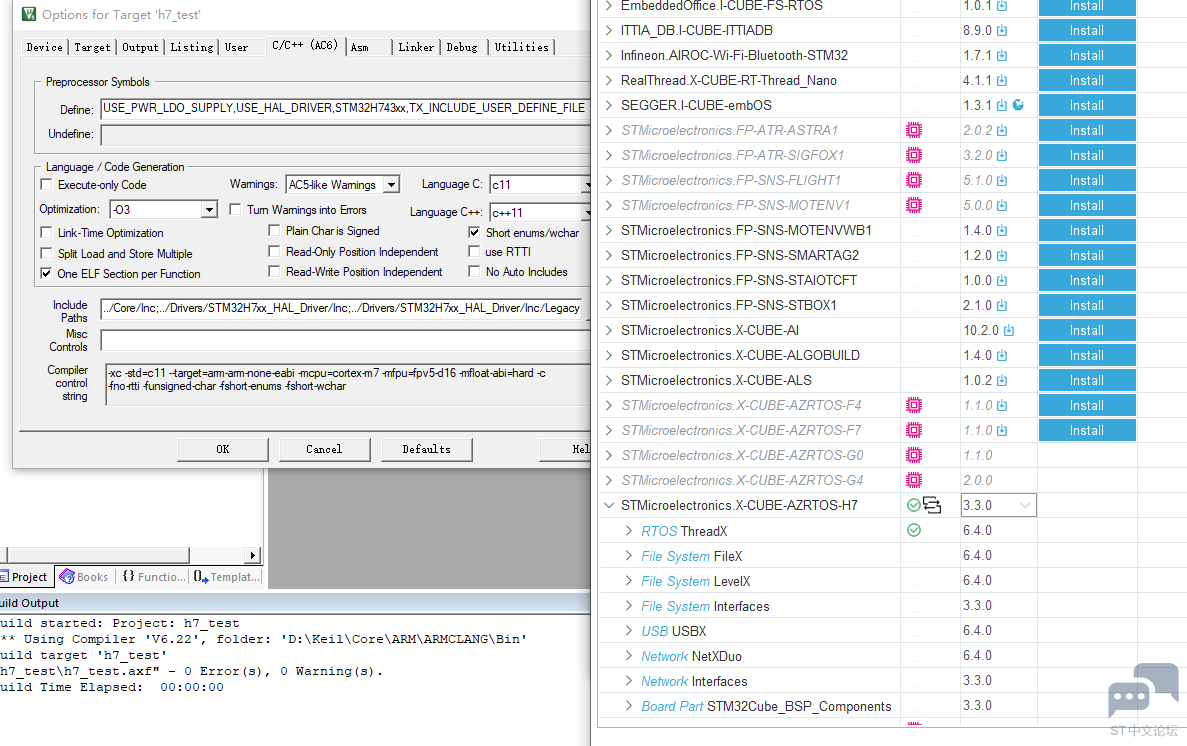This screenshot has width=1187, height=746.
Task: Click the project pane horizontal scrollbar arrow
Action: 253,555
